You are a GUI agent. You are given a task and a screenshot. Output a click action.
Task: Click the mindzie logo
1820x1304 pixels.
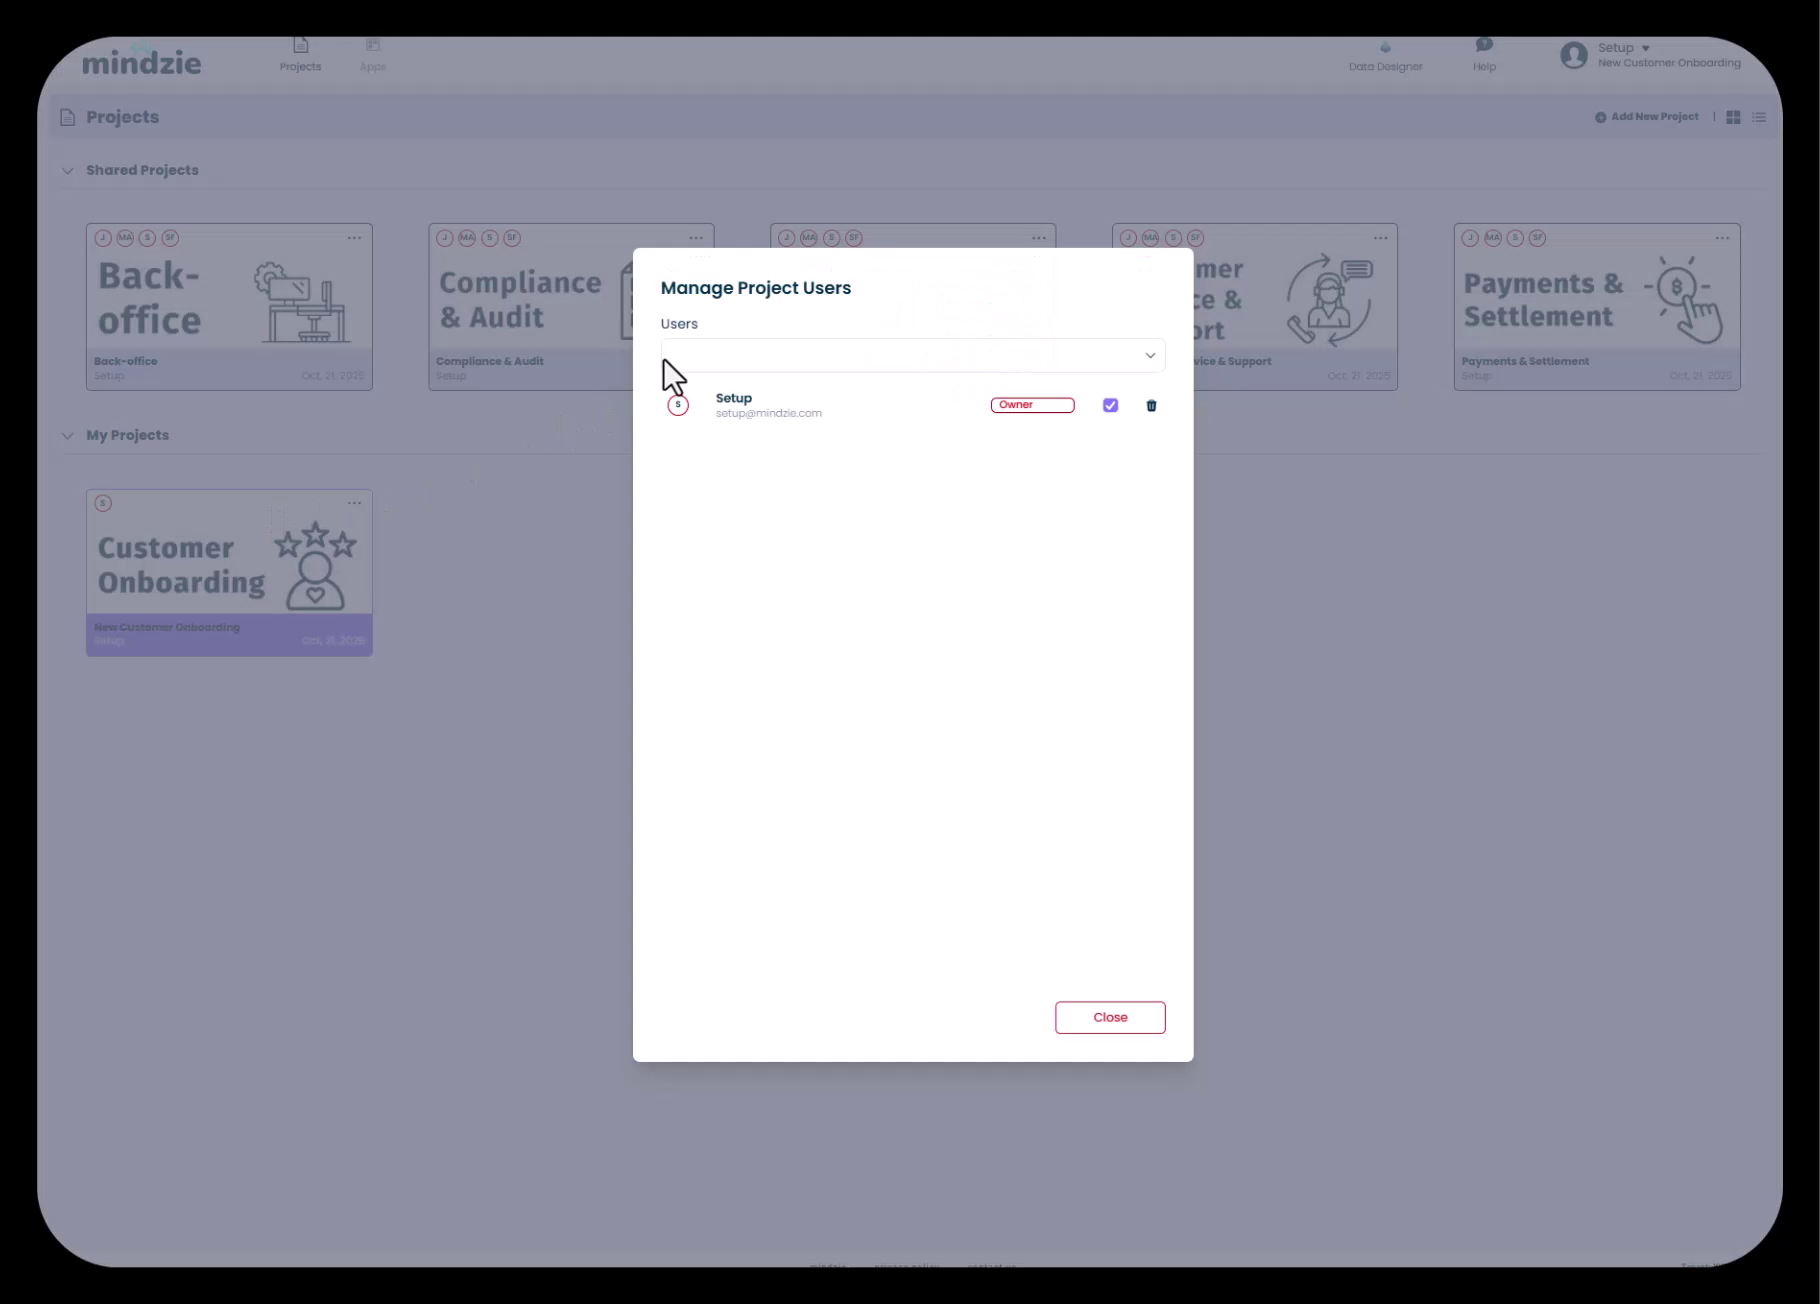(x=141, y=62)
